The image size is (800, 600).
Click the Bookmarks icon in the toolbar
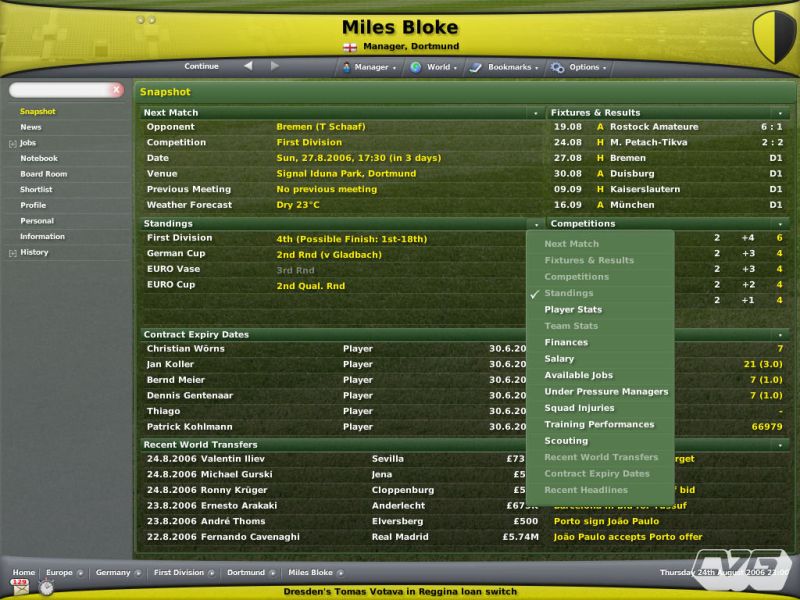point(476,67)
